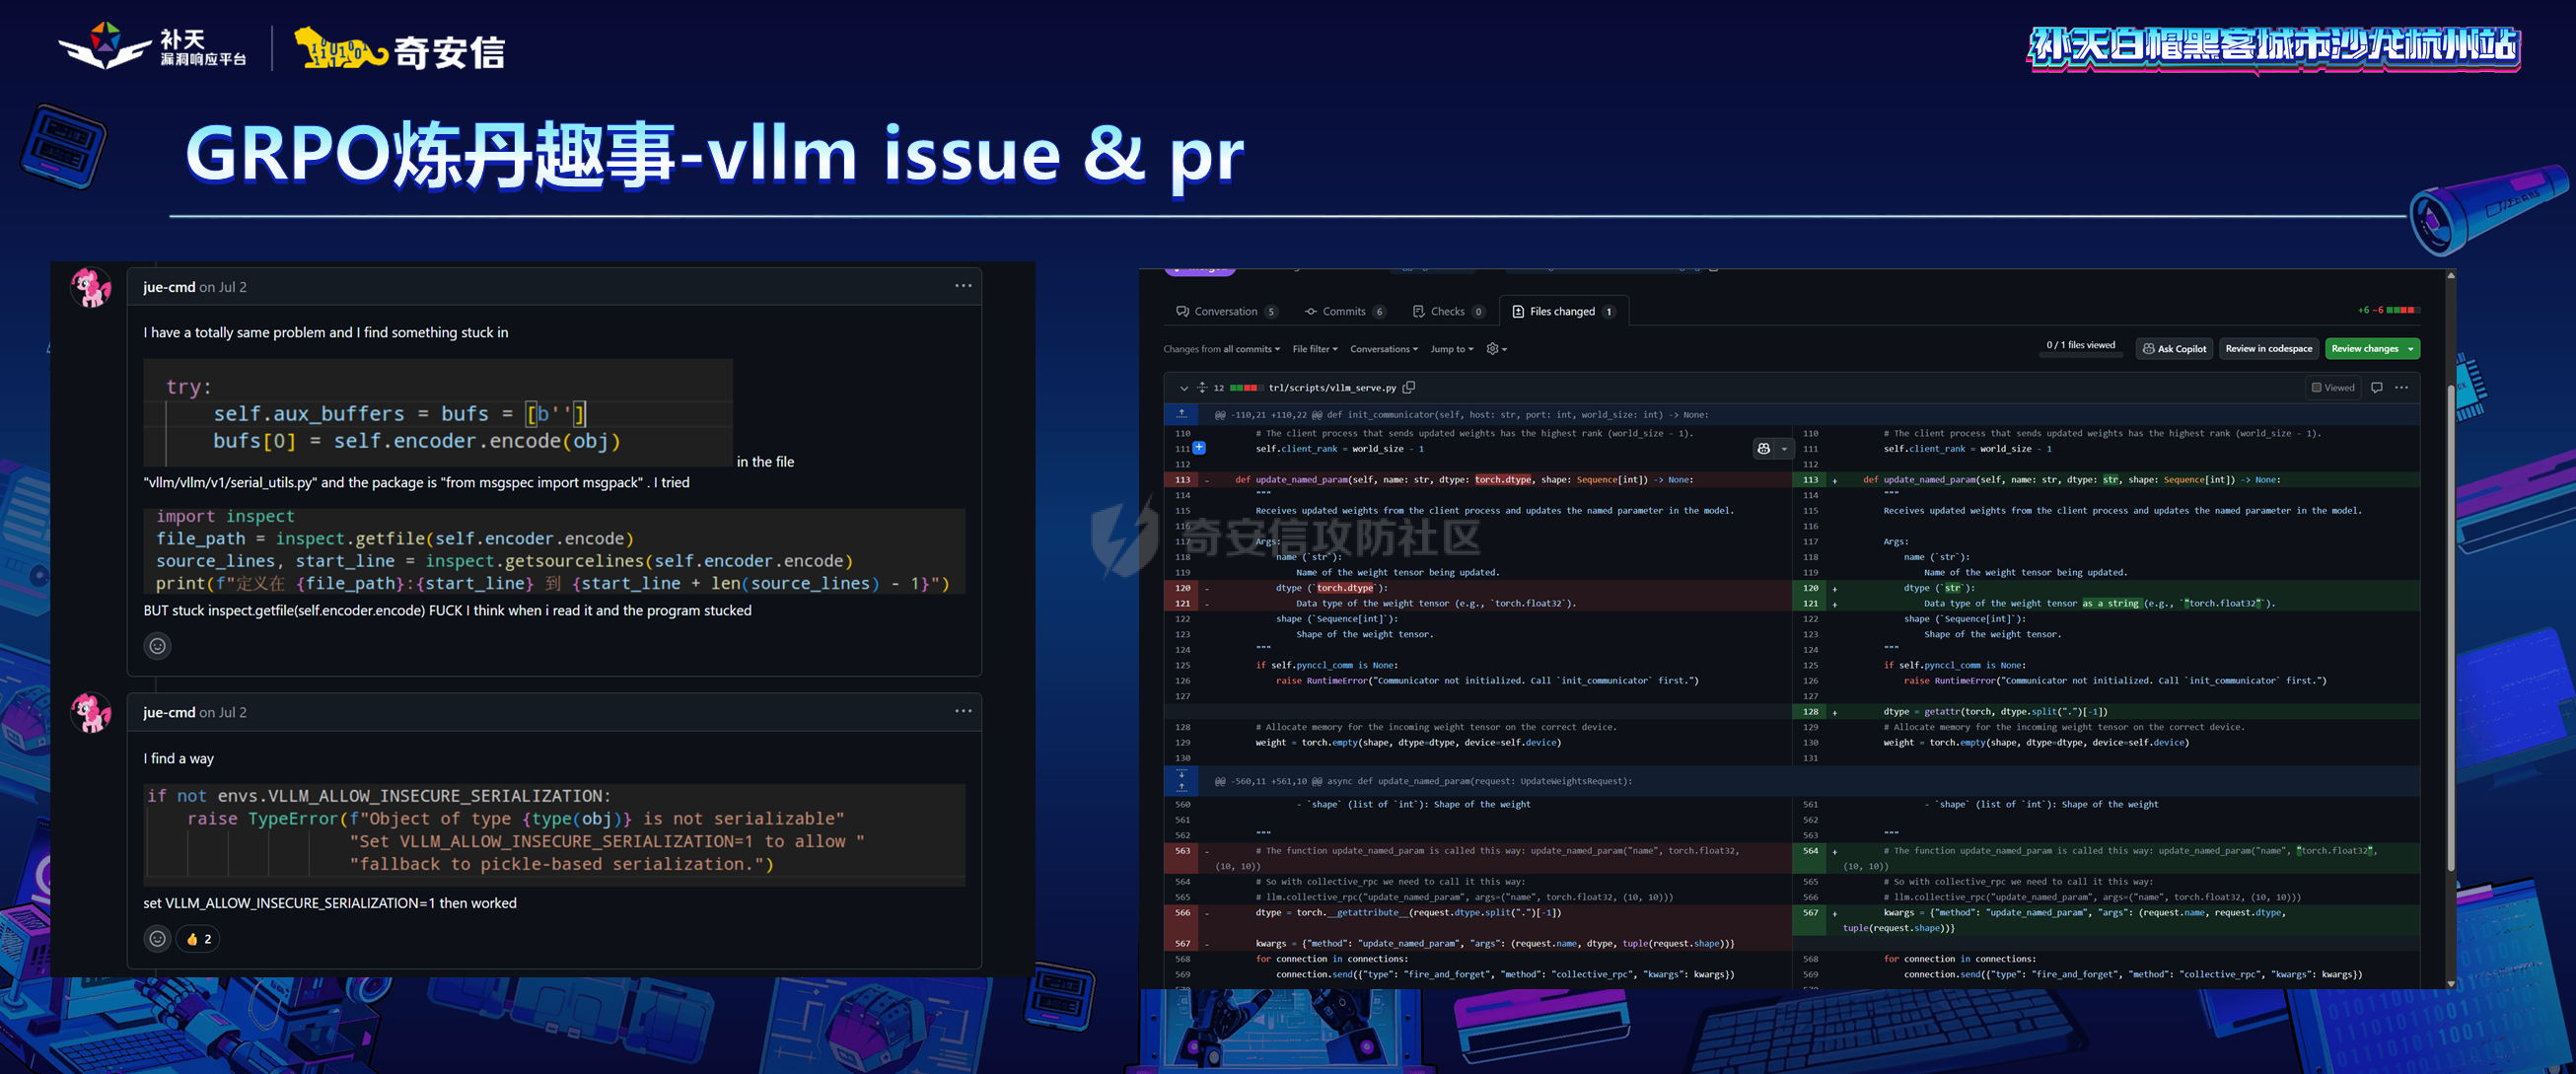Click the 'raise TypeError' code block
The image size is (2576, 1074).
555,834
